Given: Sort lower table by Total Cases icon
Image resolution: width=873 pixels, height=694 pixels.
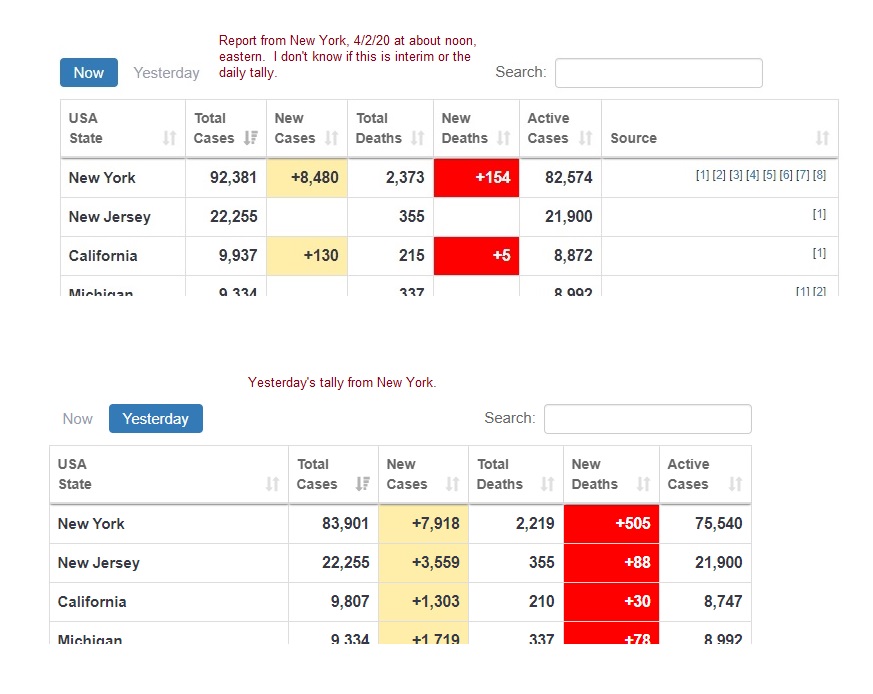Looking at the screenshot, I should 362,483.
